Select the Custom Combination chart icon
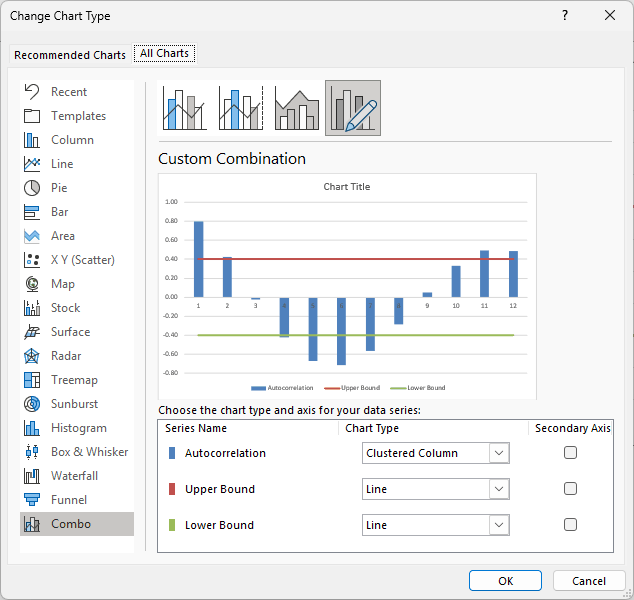 (x=353, y=108)
